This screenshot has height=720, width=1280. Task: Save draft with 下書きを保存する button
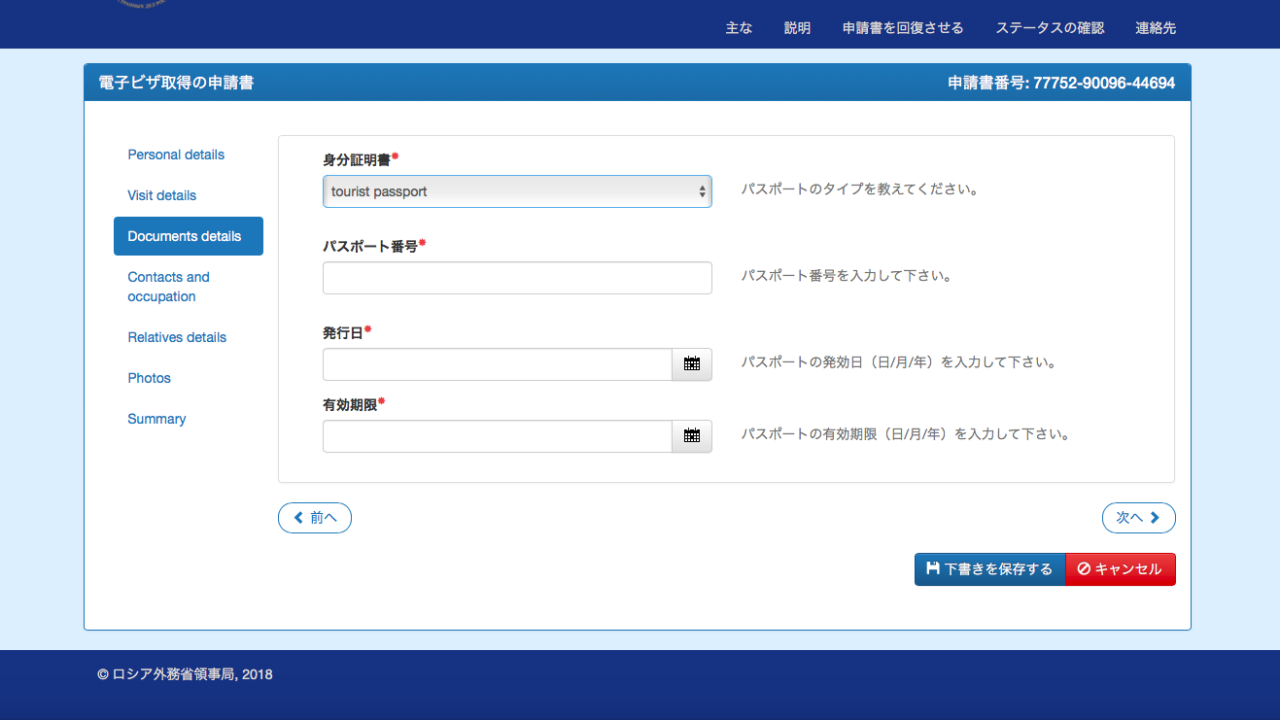pyautogui.click(x=989, y=569)
